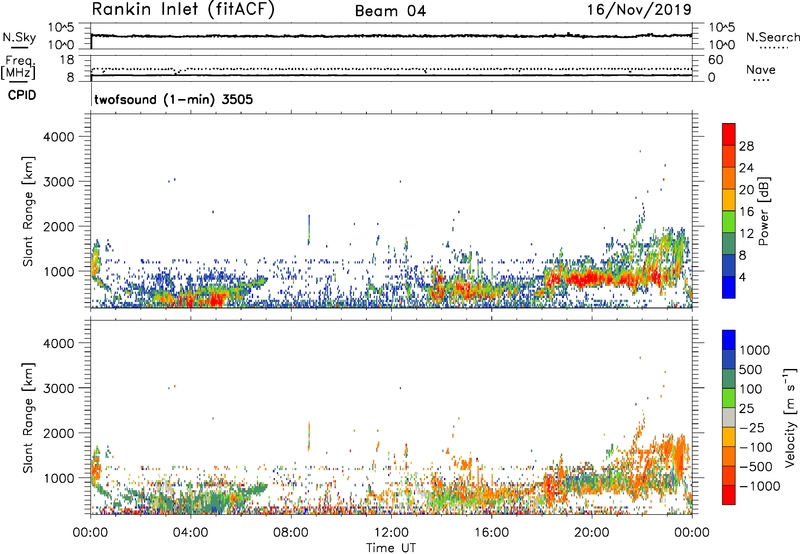Click the 'twofsound (1-min) 3505' text
The width and height of the screenshot is (800, 554).
pos(173,99)
